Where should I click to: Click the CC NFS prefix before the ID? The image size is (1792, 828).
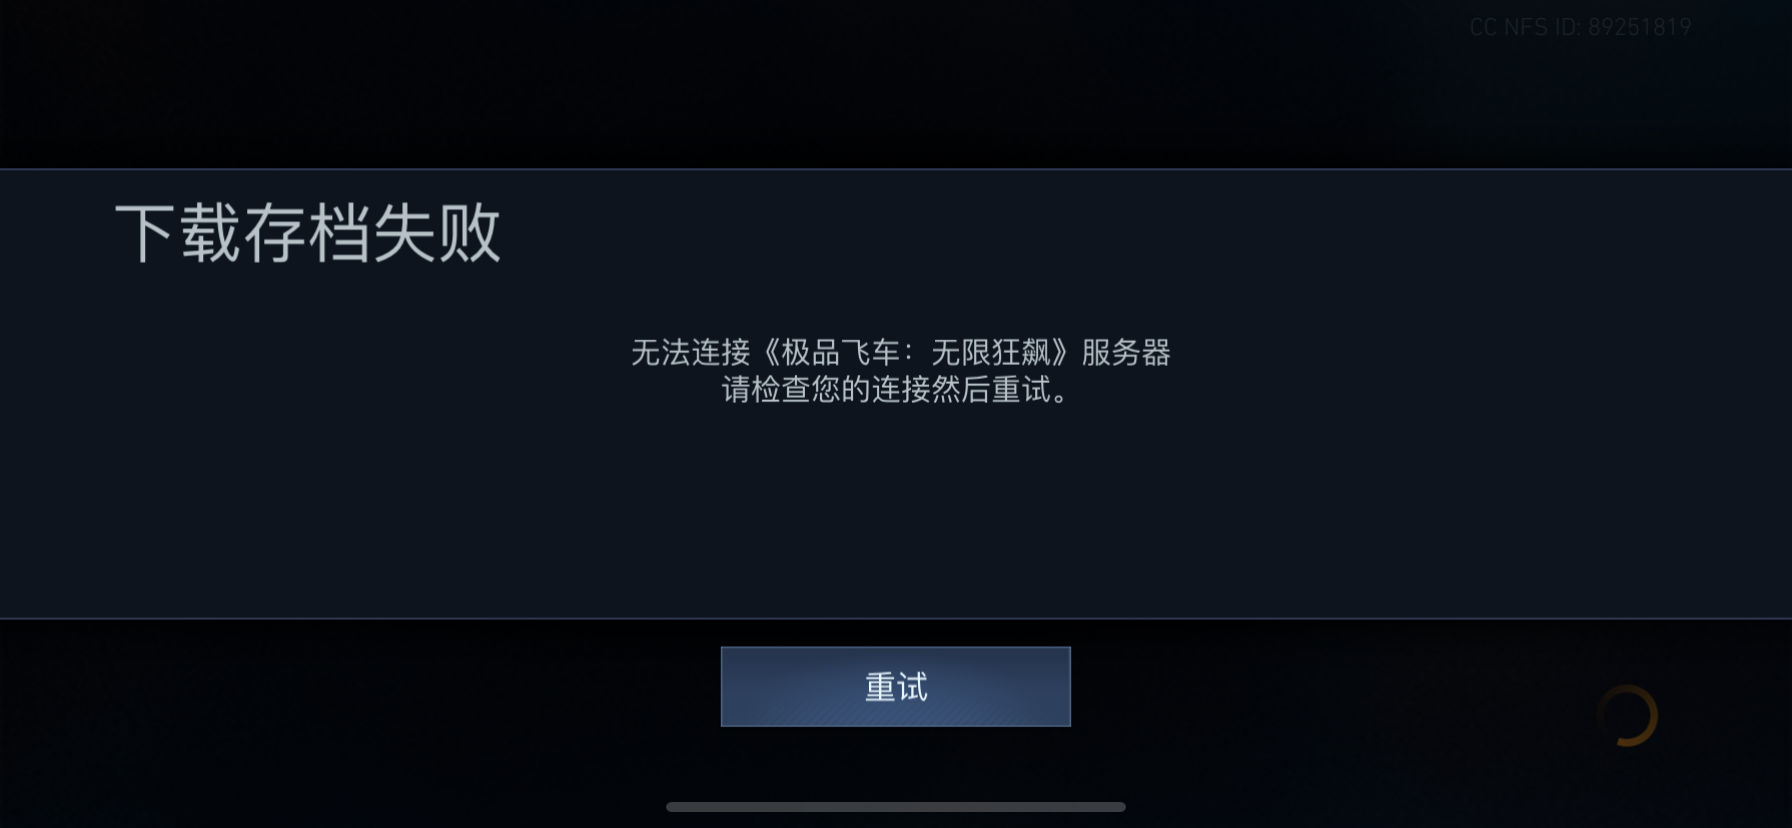point(1508,27)
